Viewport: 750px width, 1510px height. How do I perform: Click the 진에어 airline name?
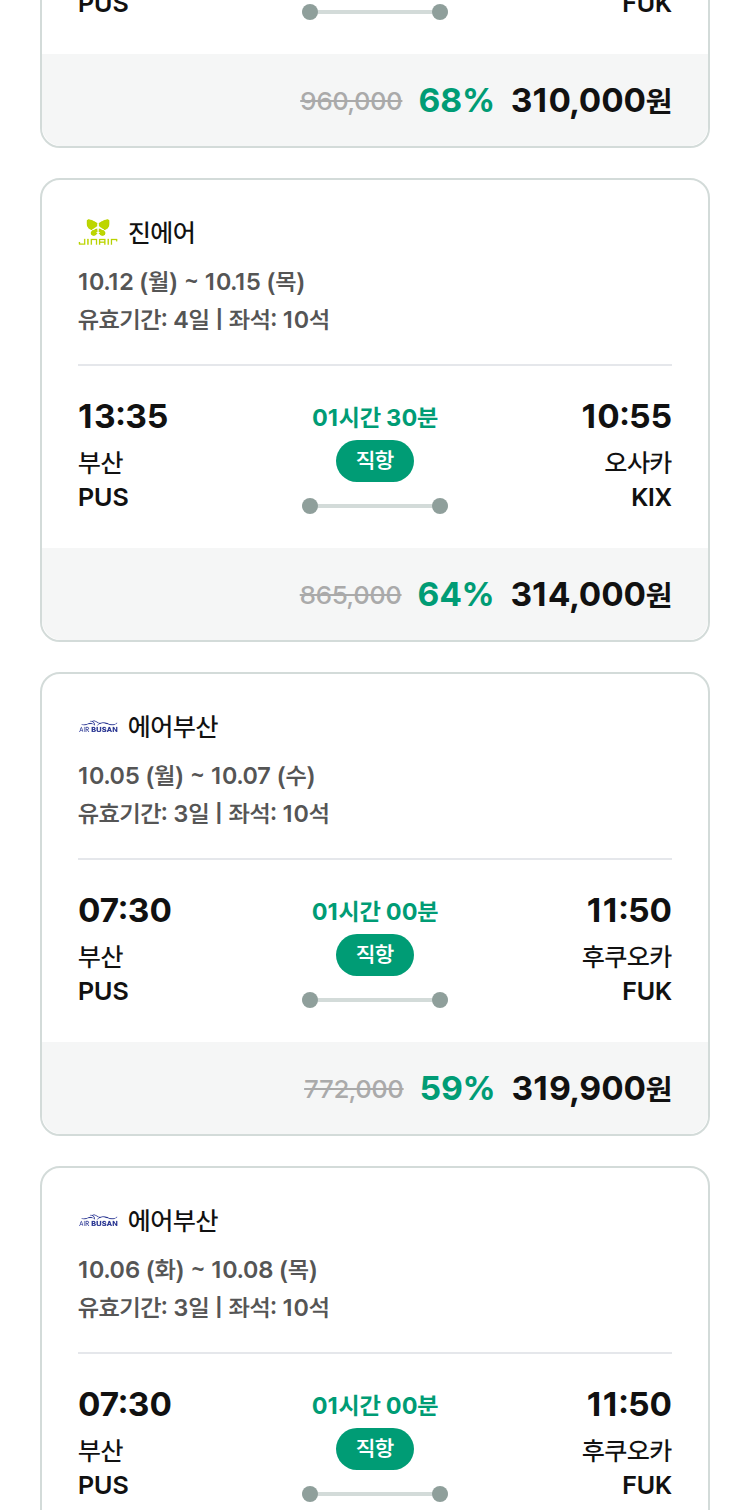162,233
